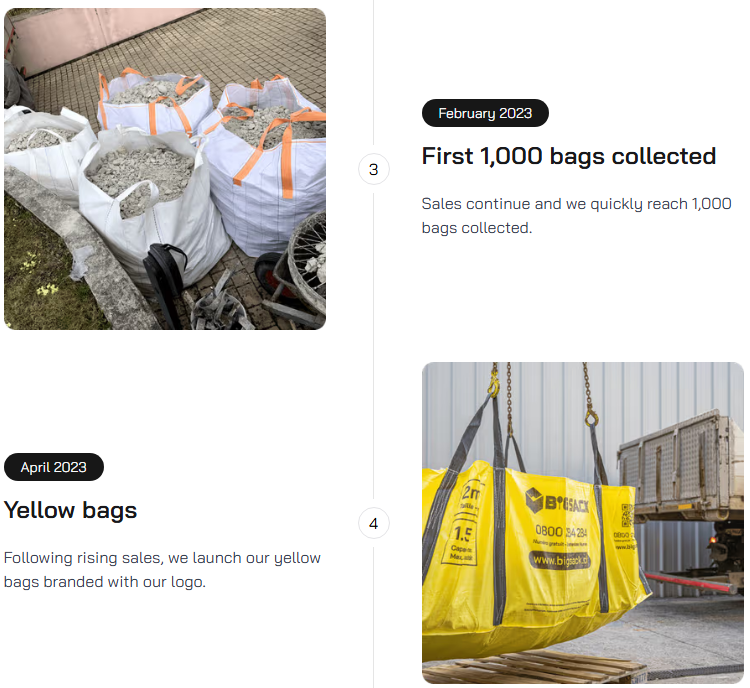Click the "First 1,000 bags collected" heading

569,156
